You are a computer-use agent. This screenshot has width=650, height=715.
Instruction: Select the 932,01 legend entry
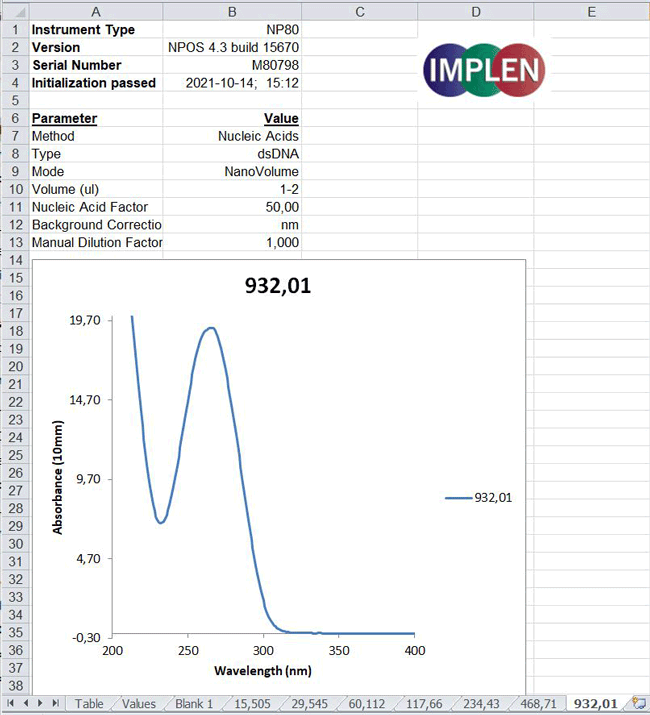478,497
